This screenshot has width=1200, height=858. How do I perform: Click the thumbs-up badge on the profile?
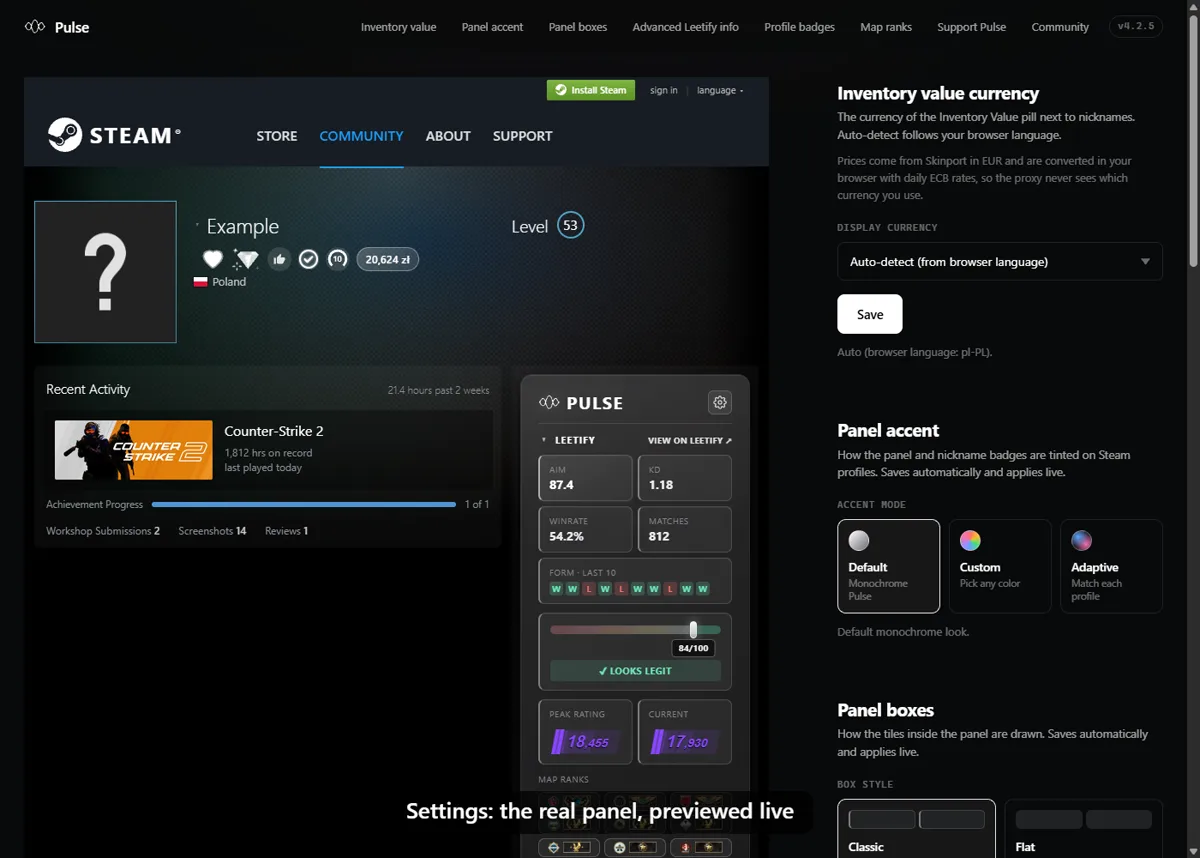279,259
